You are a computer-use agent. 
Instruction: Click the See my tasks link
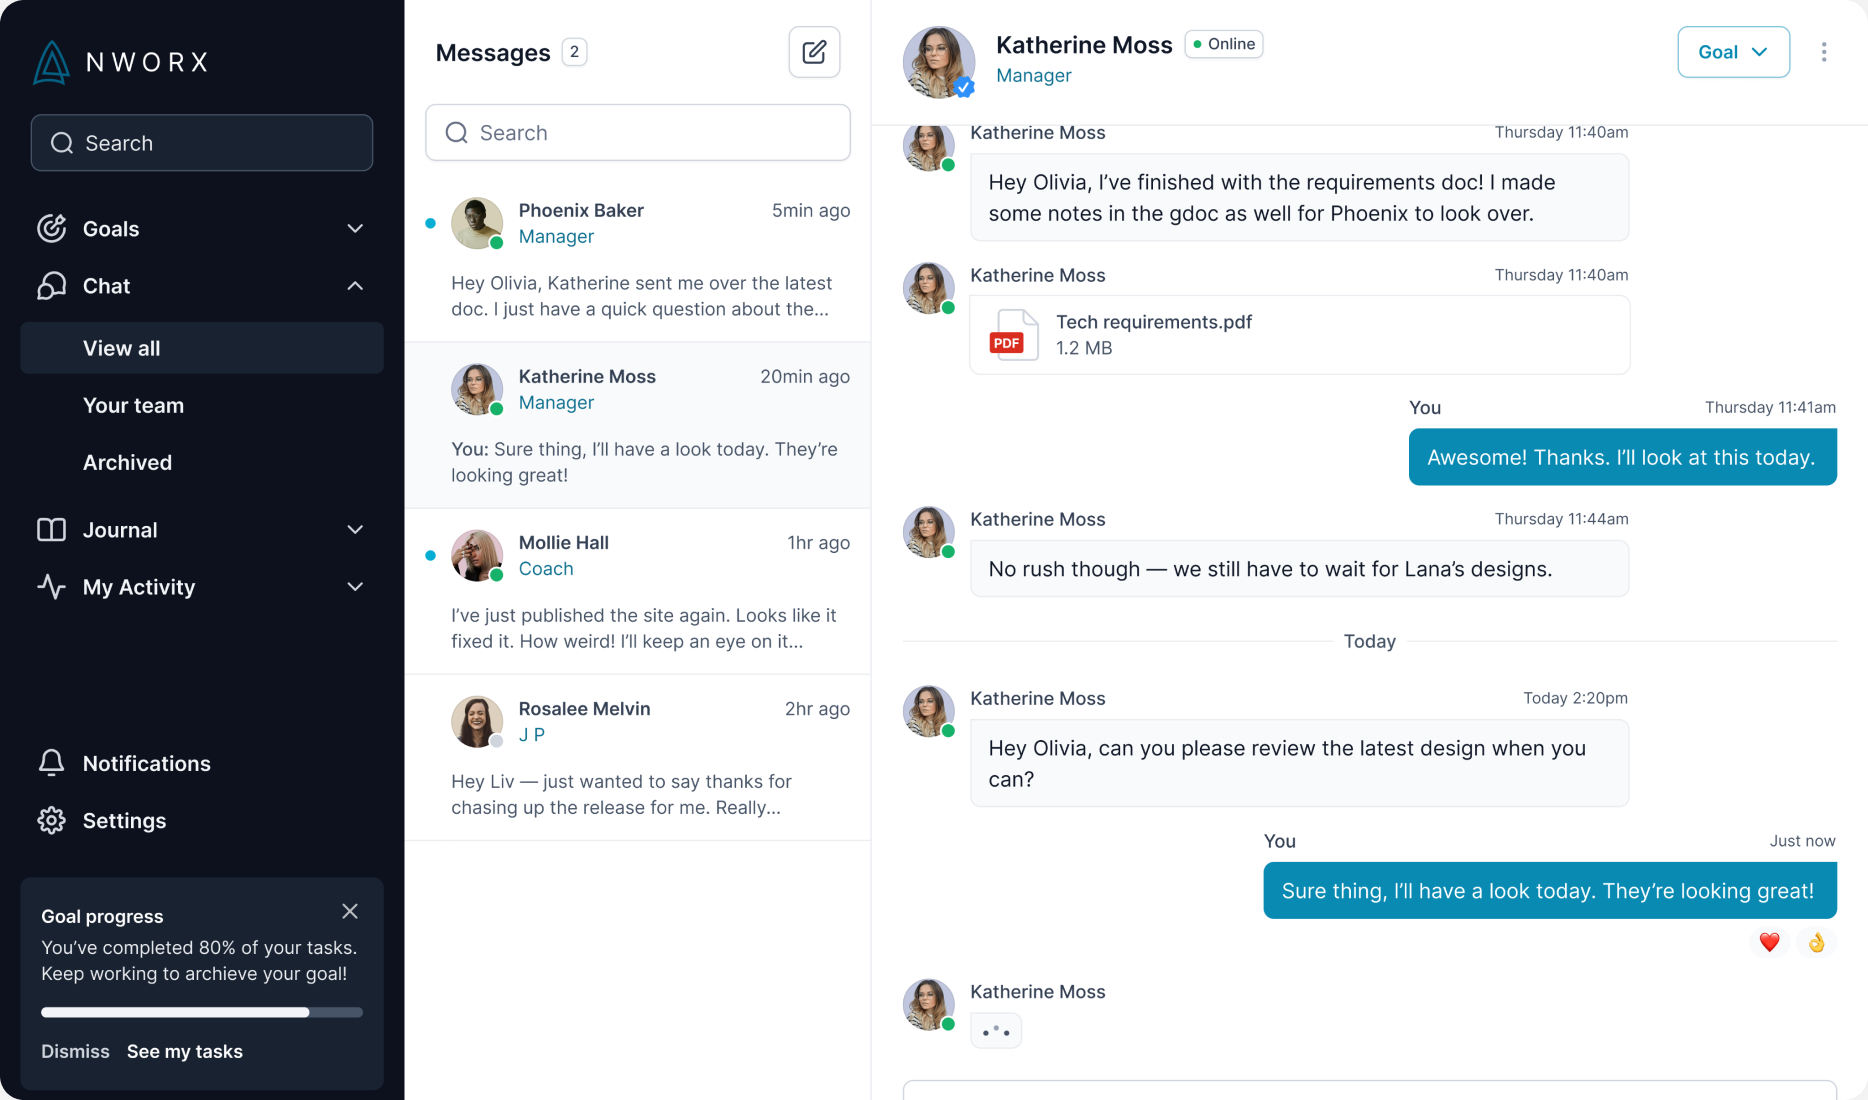click(185, 1051)
